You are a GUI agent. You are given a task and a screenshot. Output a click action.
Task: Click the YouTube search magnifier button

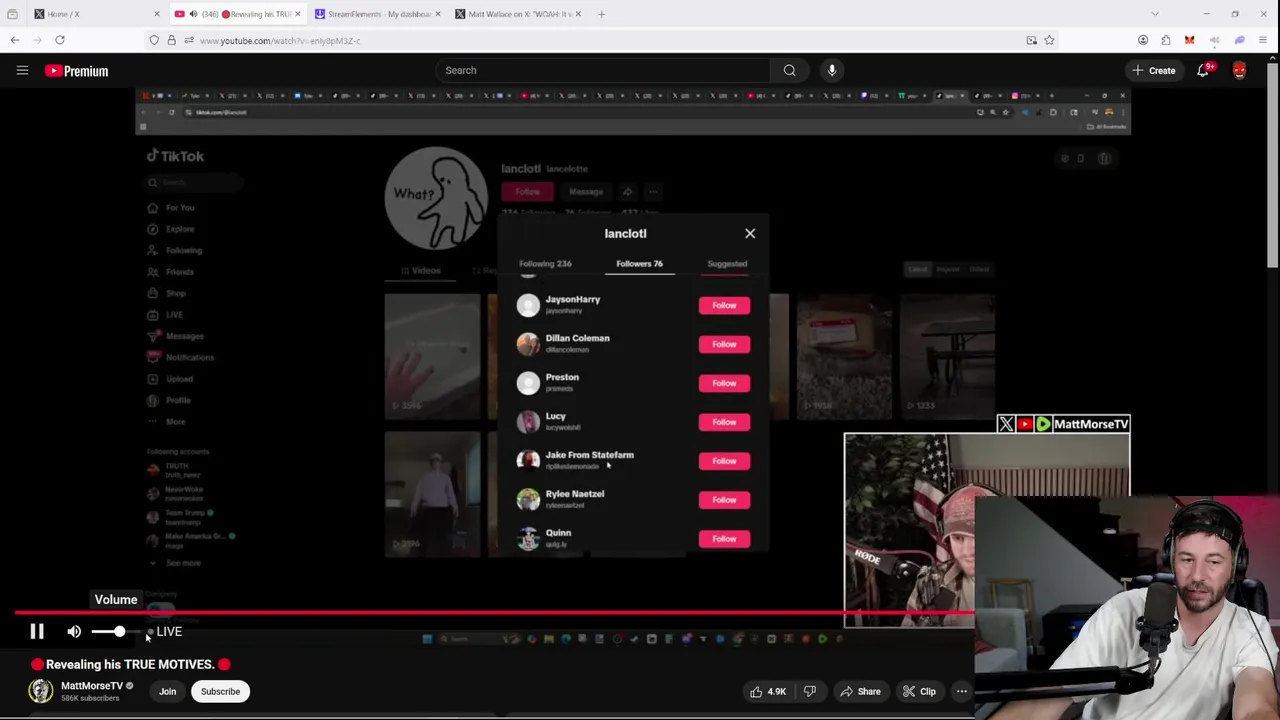(x=789, y=70)
